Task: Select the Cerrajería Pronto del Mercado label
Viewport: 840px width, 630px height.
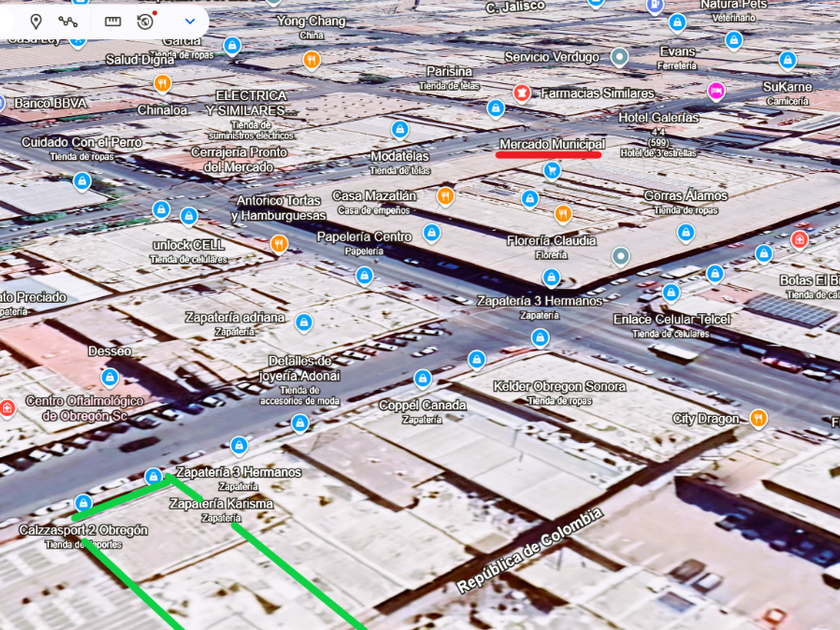Action: [239, 160]
